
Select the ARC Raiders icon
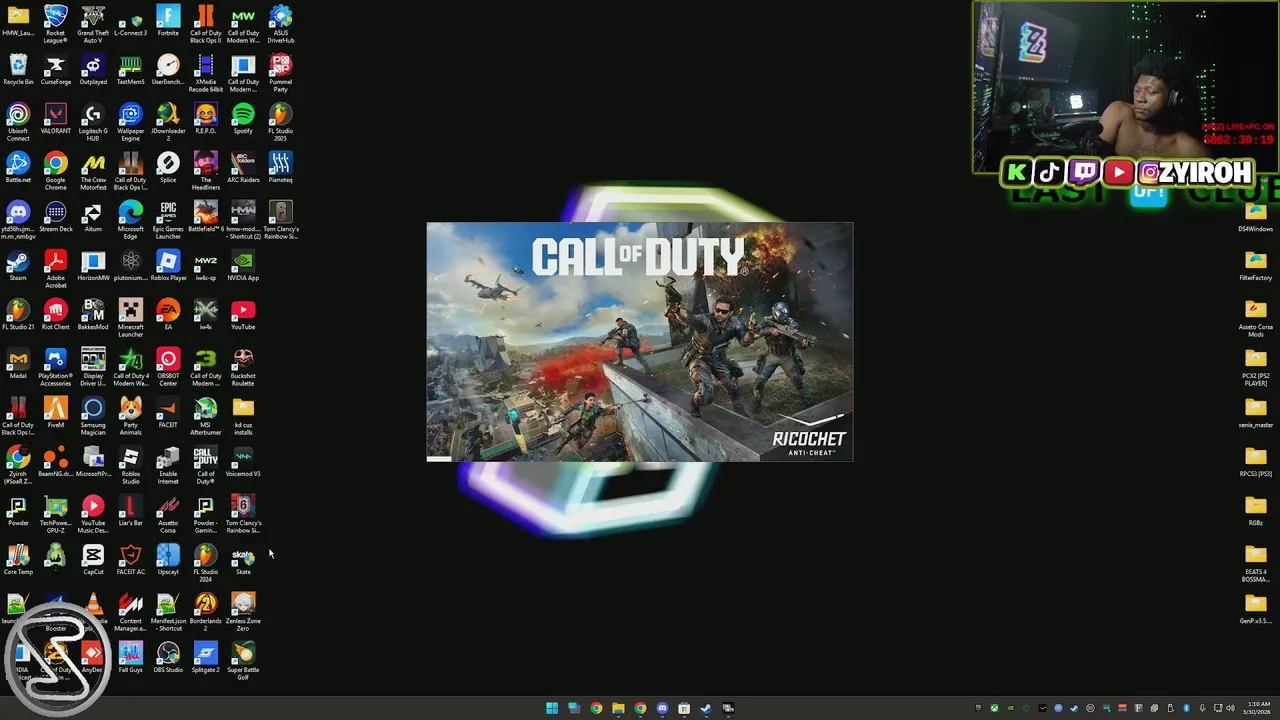[243, 168]
